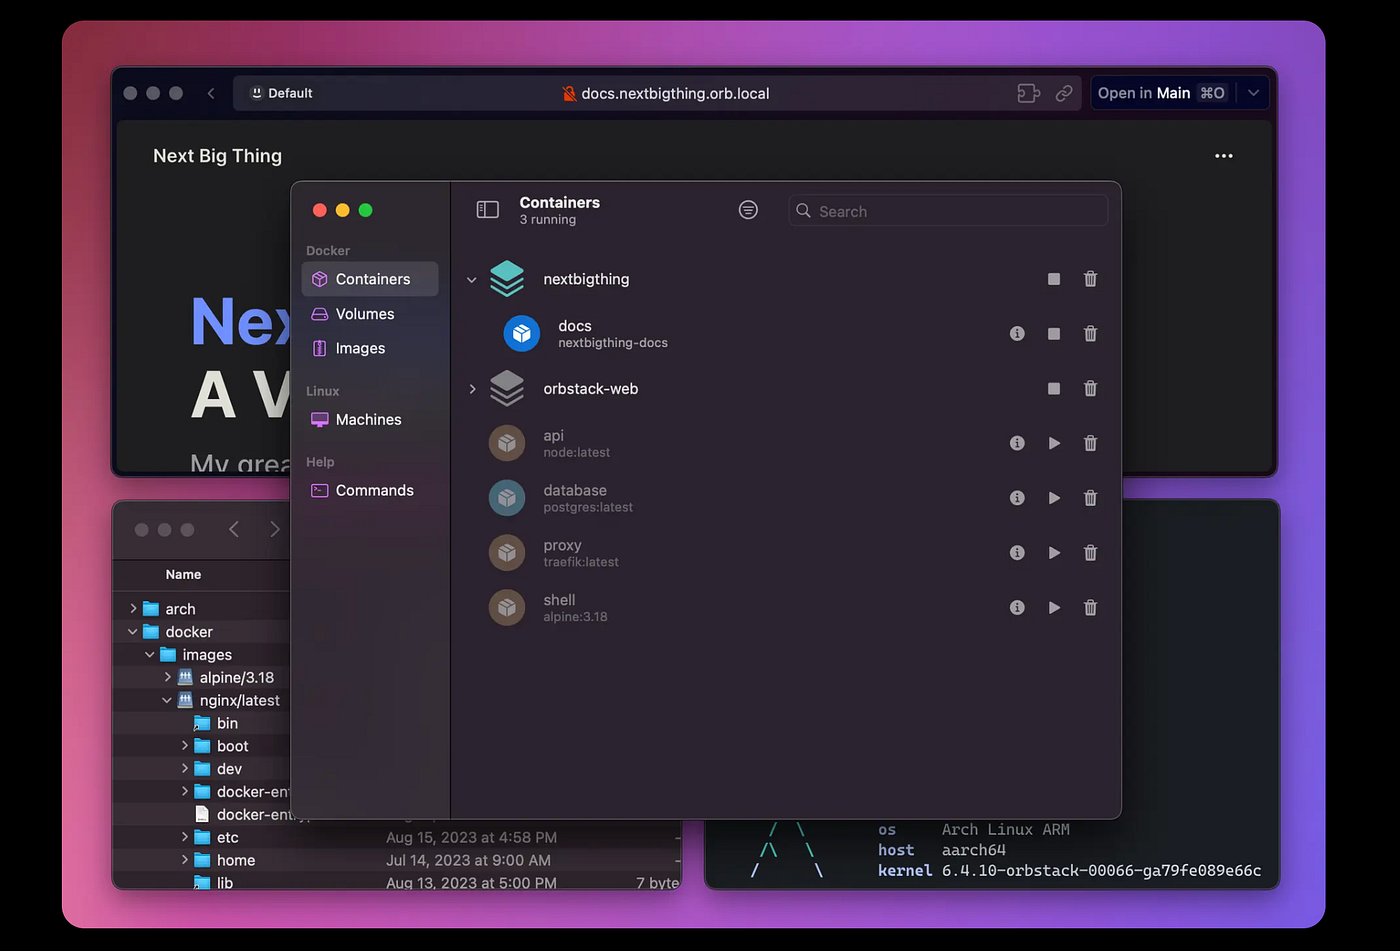Viewport: 1400px width, 951px height.
Task: Show info for the docs container
Action: click(x=1017, y=333)
